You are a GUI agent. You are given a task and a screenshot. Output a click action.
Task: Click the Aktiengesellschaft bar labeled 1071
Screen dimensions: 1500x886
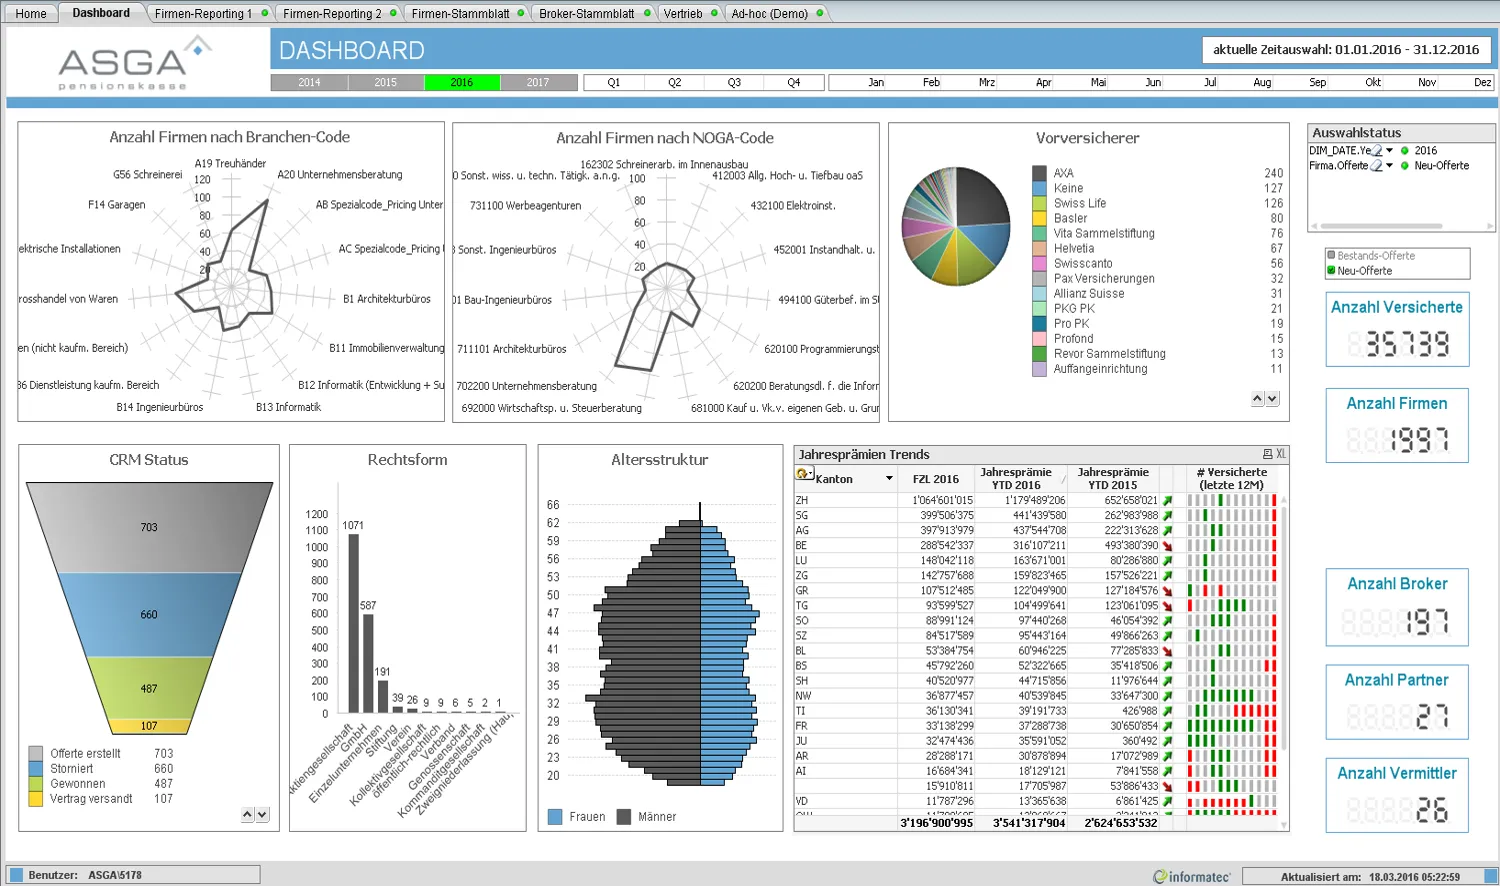[354, 623]
